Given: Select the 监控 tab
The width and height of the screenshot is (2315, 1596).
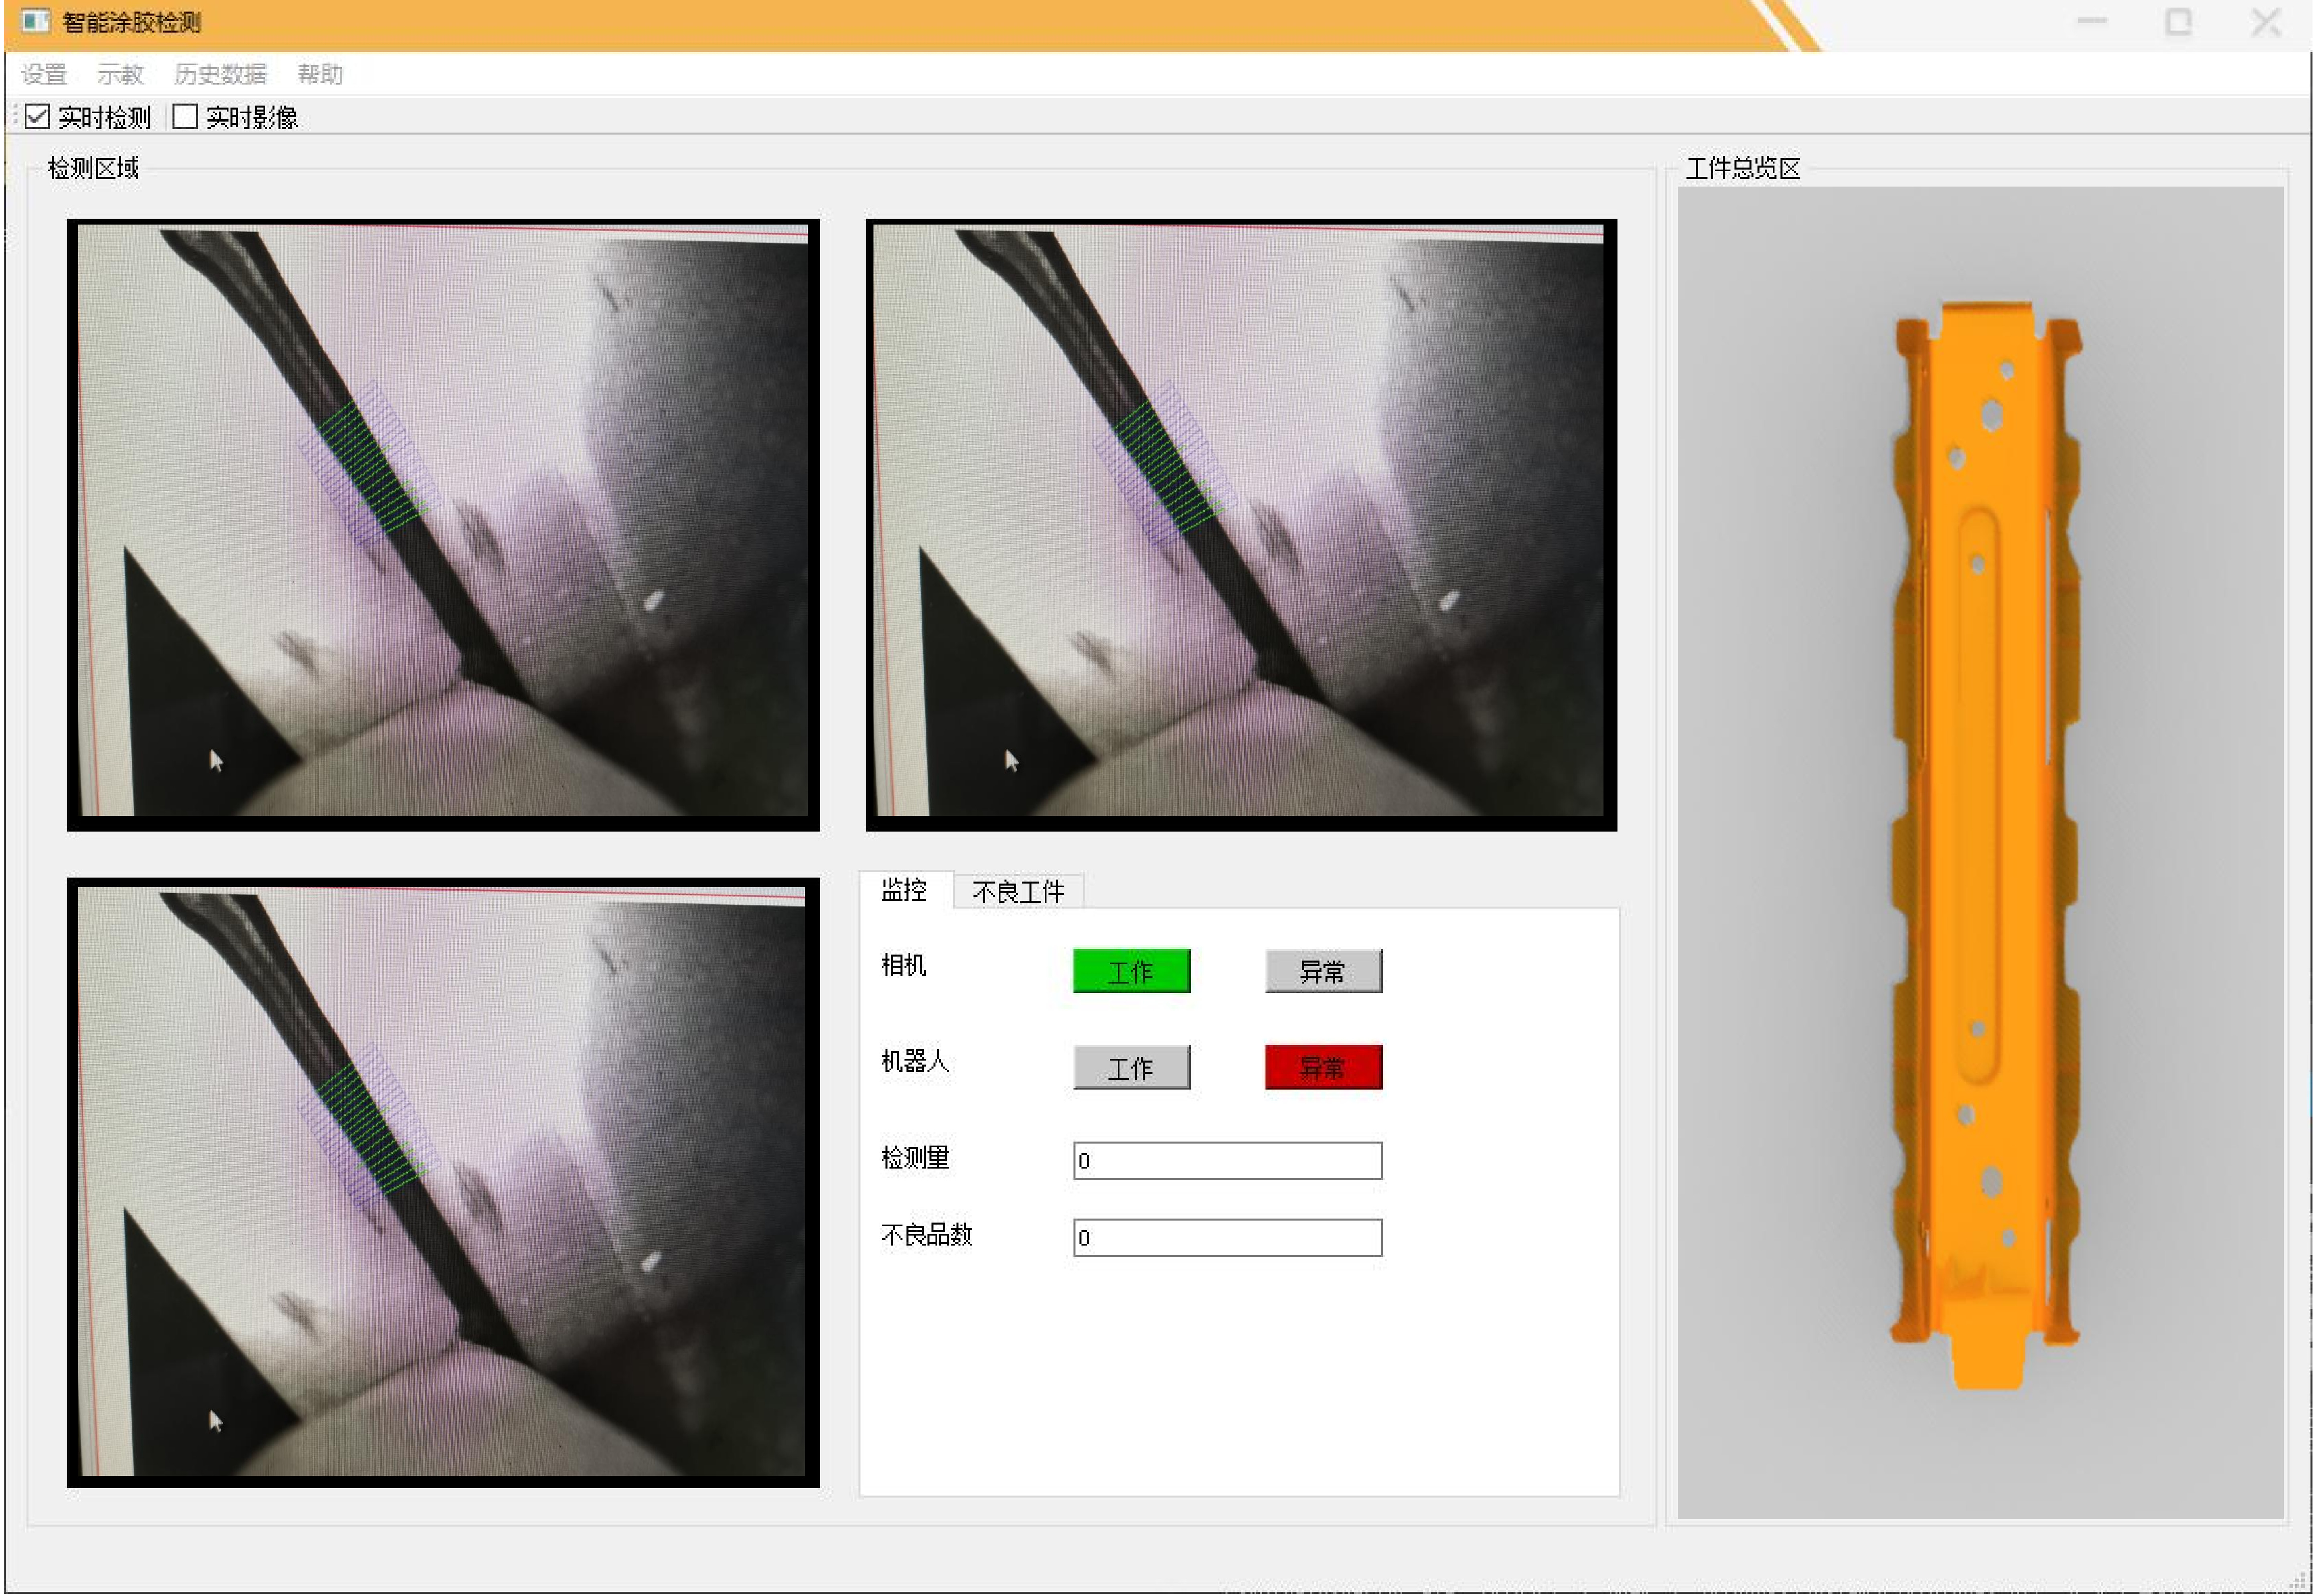Looking at the screenshot, I should pos(904,890).
